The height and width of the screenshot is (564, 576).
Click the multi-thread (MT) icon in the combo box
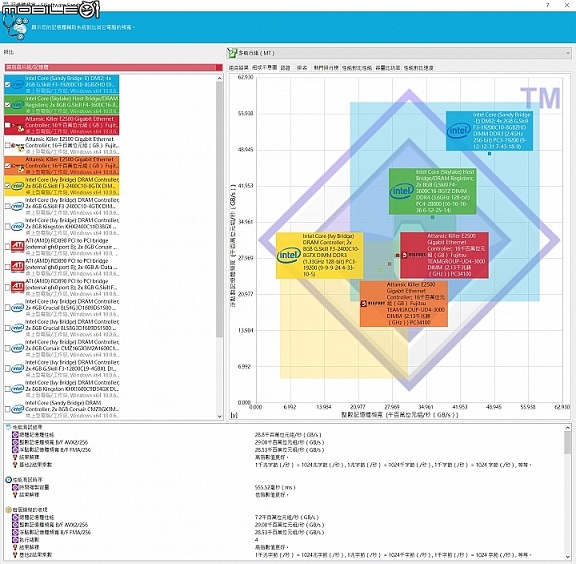click(232, 53)
